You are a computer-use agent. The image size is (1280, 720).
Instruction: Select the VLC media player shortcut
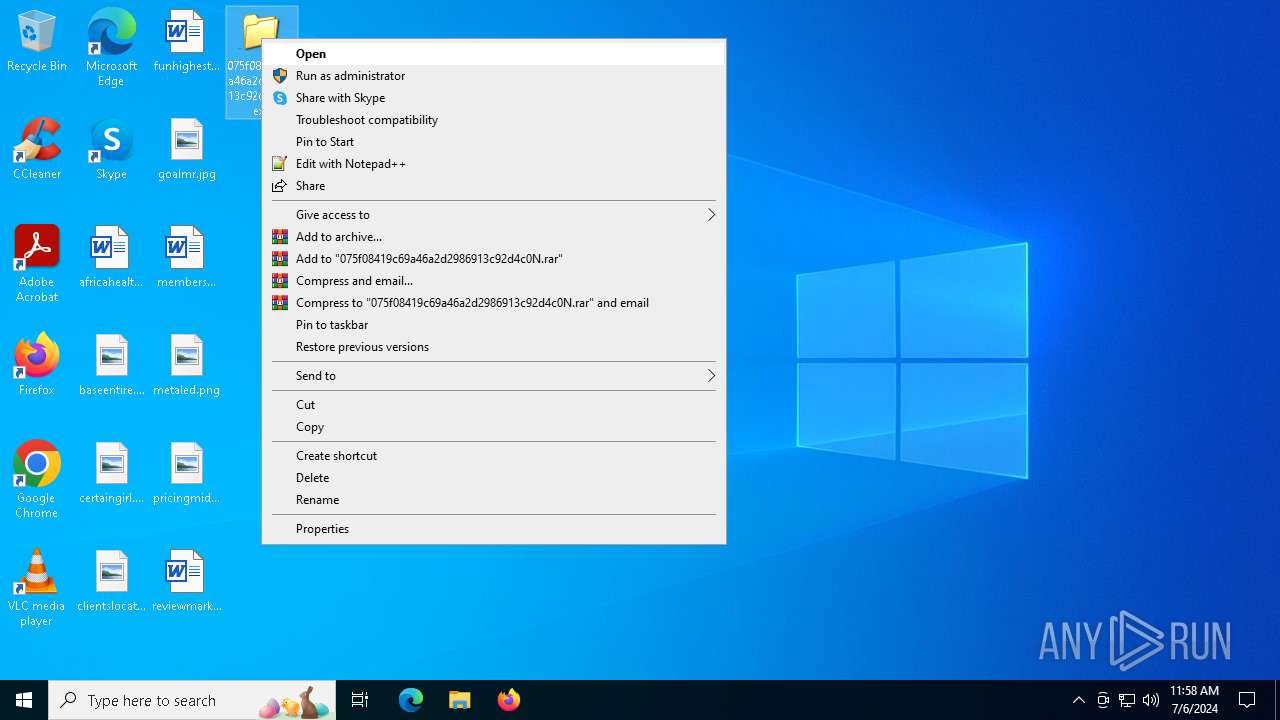click(37, 588)
